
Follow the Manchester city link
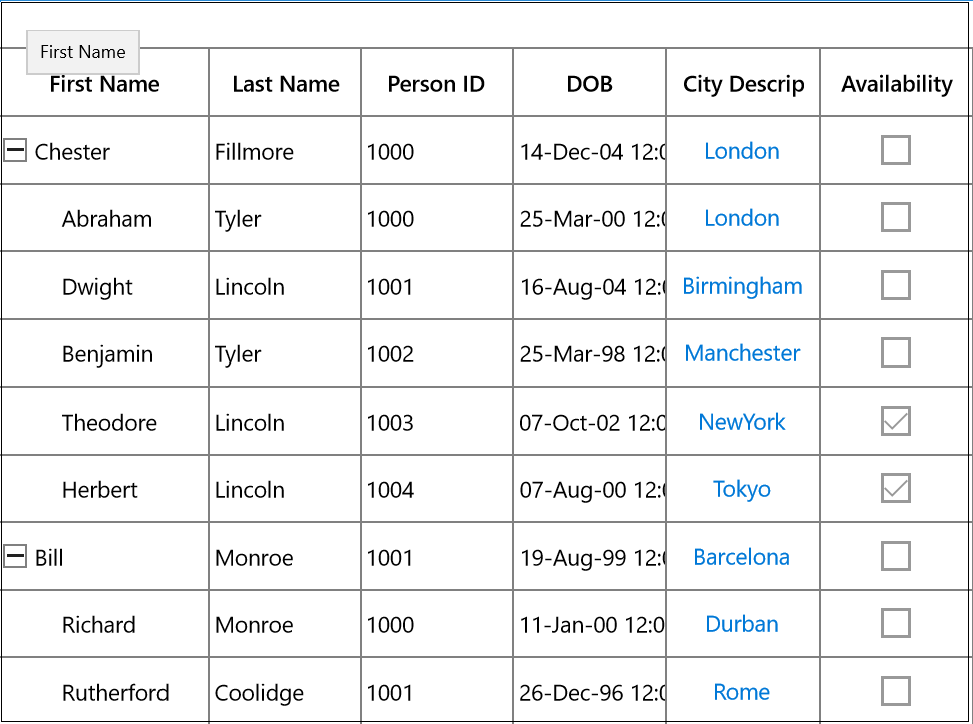pyautogui.click(x=742, y=353)
